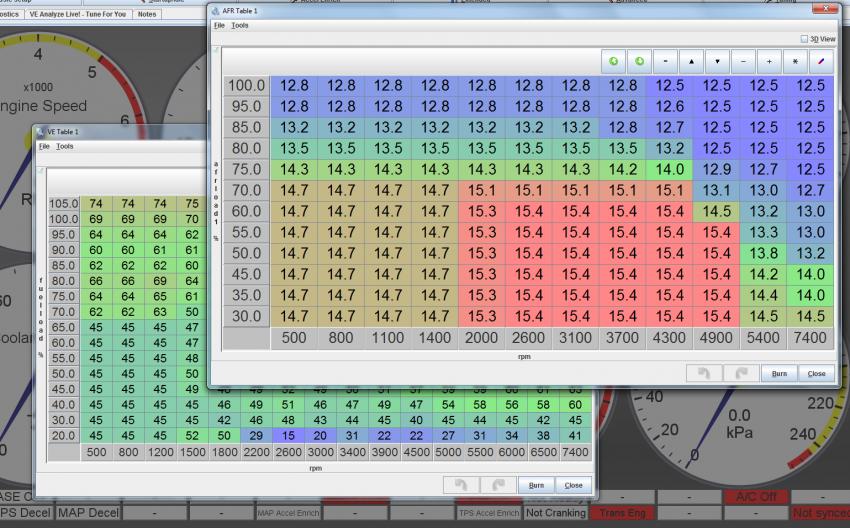Switch to VE Analyze Live tab
Image resolution: width=850 pixels, height=528 pixels.
tap(78, 14)
